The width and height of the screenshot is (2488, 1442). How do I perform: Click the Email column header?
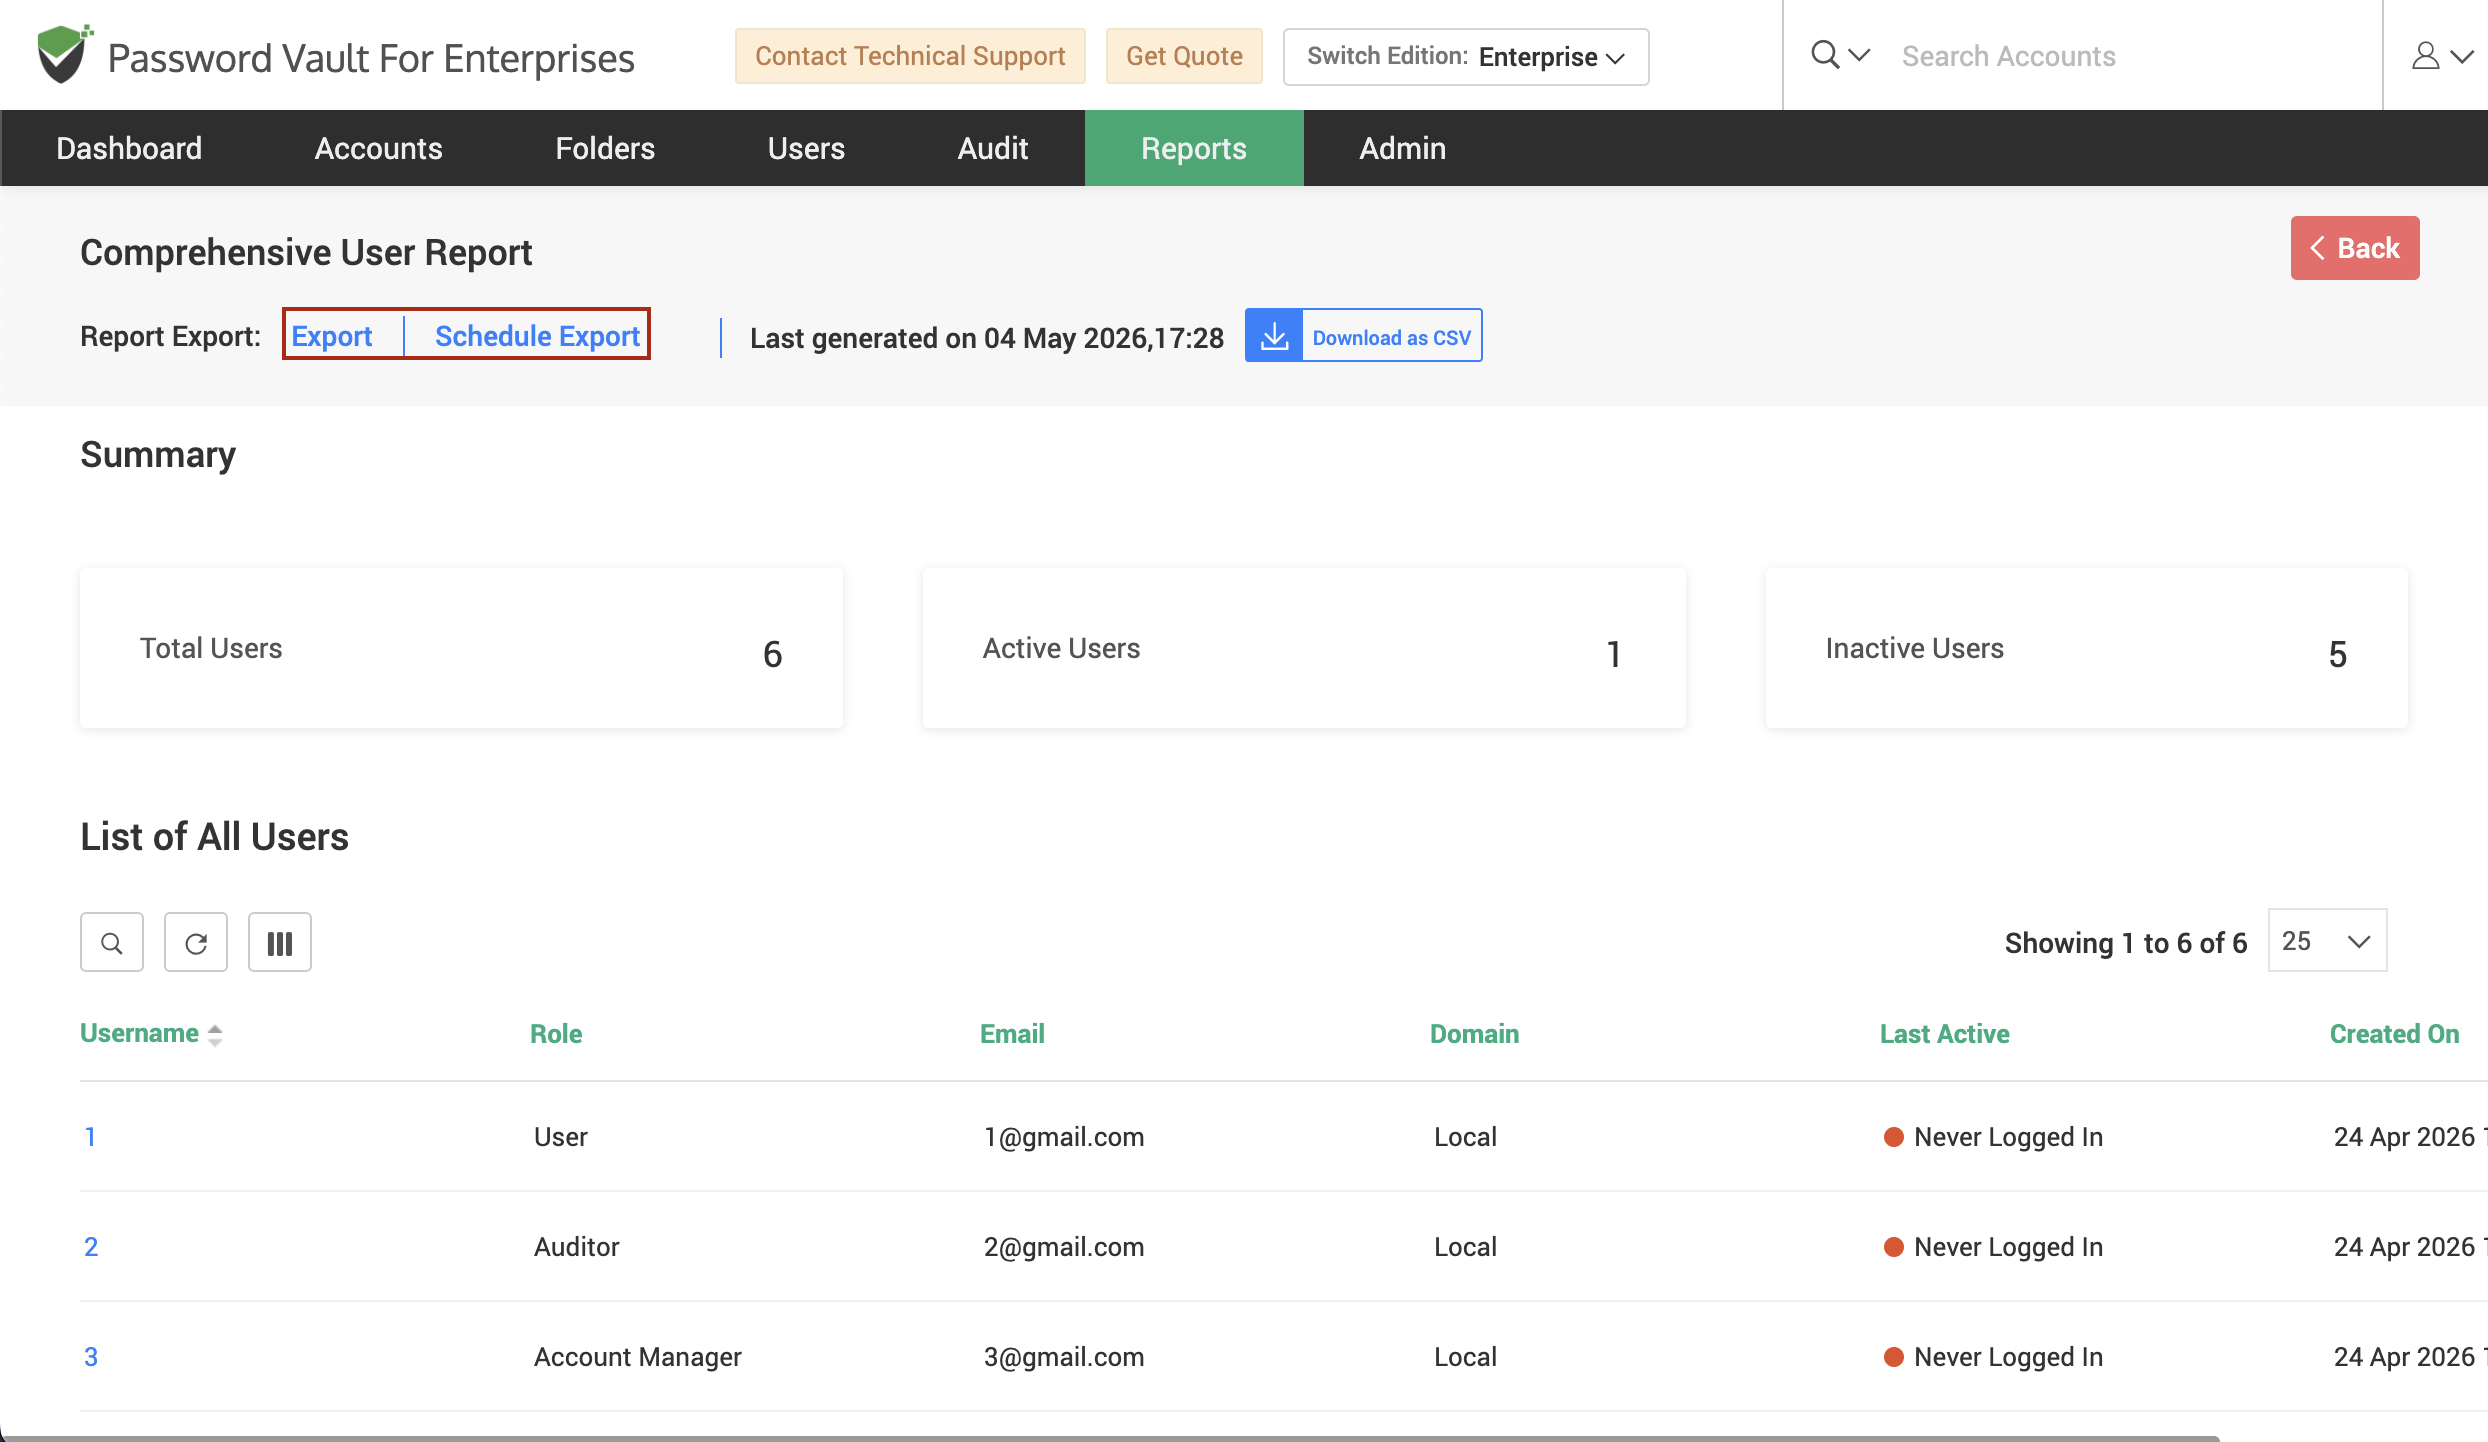coord(1012,1034)
